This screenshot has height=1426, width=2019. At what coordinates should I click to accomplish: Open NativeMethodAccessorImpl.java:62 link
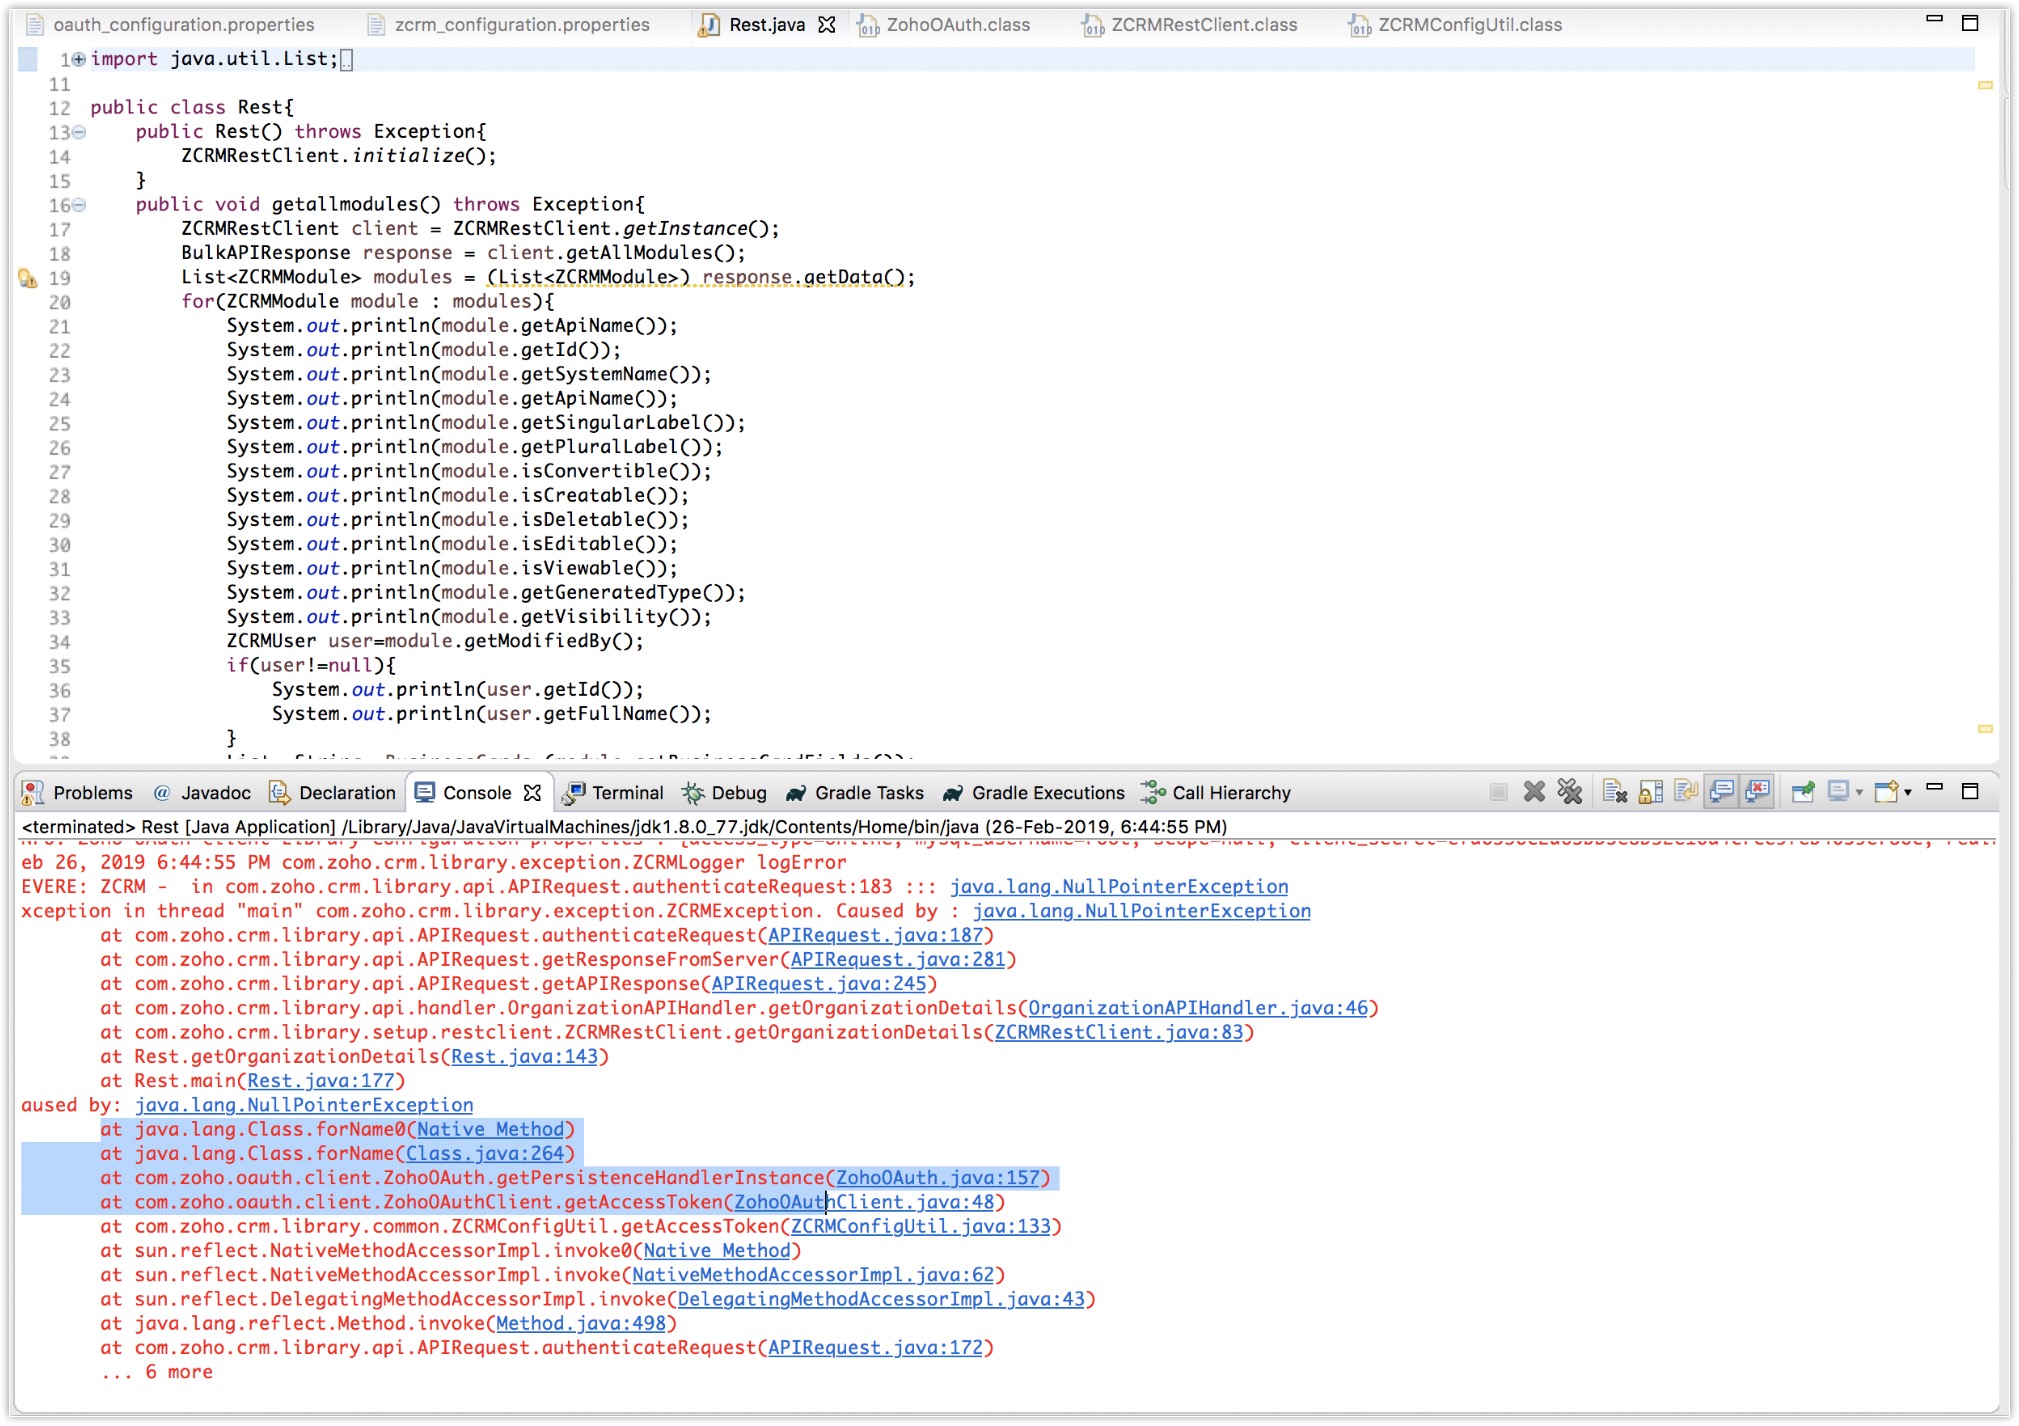(x=813, y=1275)
